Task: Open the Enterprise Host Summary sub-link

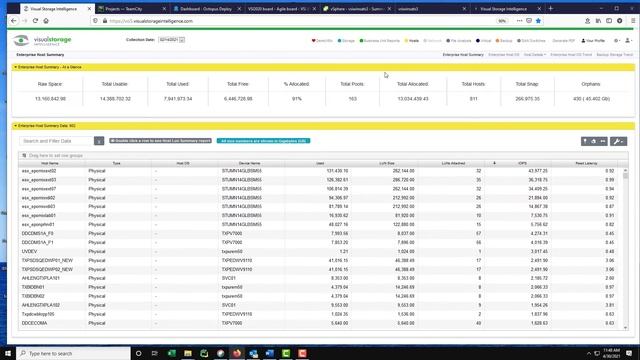Action: (463, 55)
